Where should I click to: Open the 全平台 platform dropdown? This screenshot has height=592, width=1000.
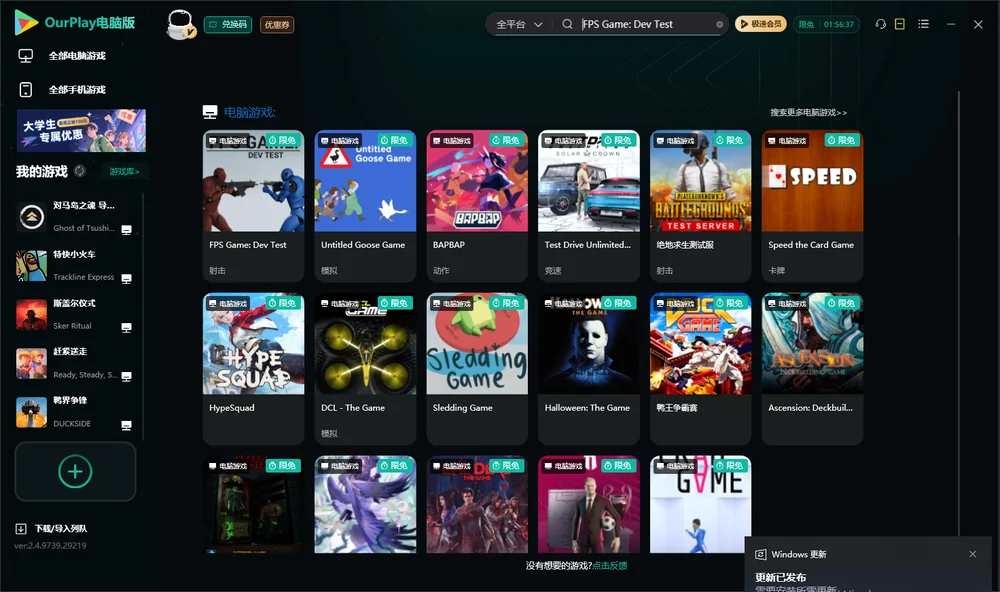coord(519,24)
